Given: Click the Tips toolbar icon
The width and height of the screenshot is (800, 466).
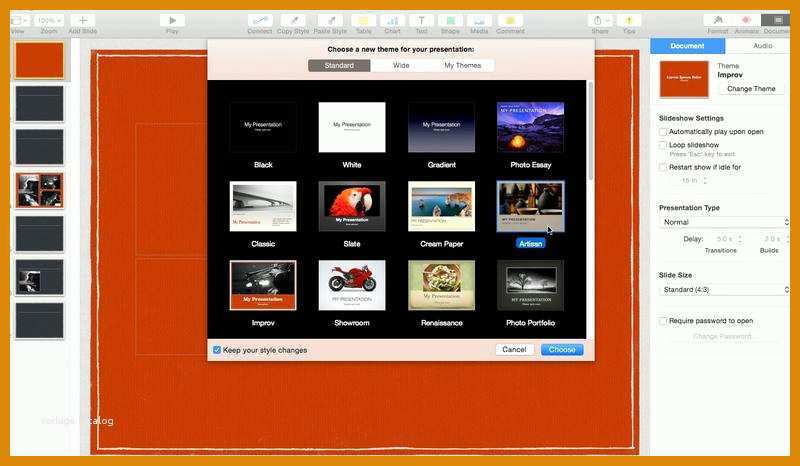Looking at the screenshot, I should [x=629, y=20].
